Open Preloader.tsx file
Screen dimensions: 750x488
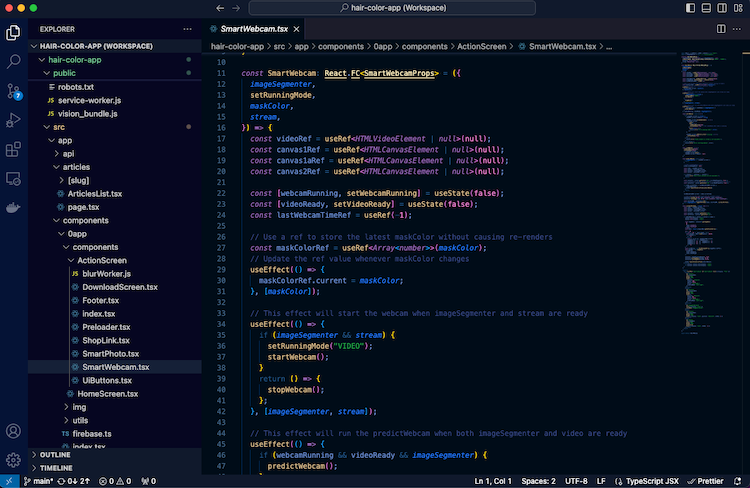(115, 327)
